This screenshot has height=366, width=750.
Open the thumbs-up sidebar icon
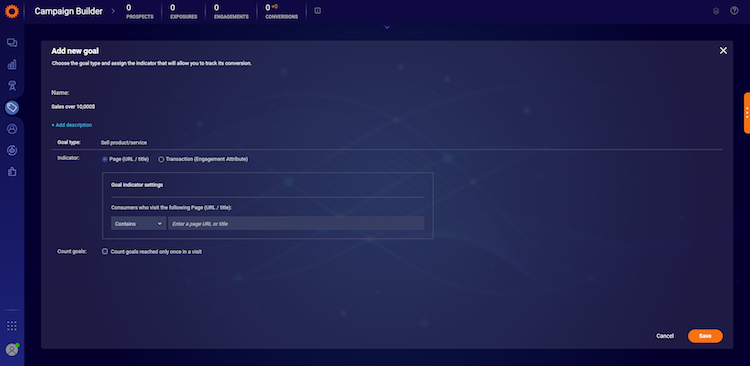pos(12,172)
